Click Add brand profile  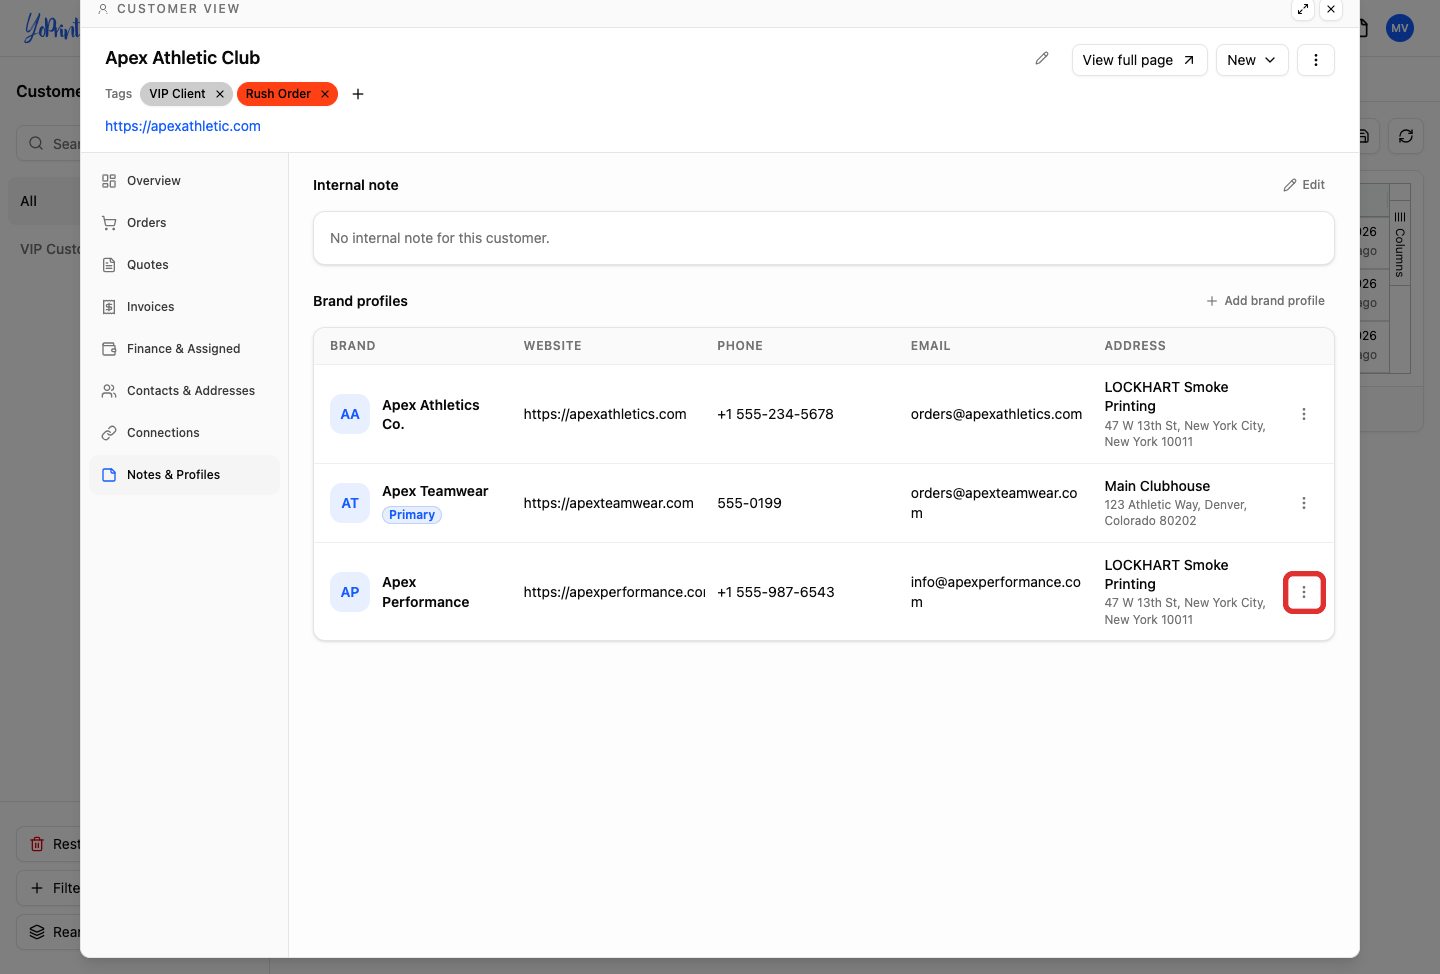(x=1265, y=301)
